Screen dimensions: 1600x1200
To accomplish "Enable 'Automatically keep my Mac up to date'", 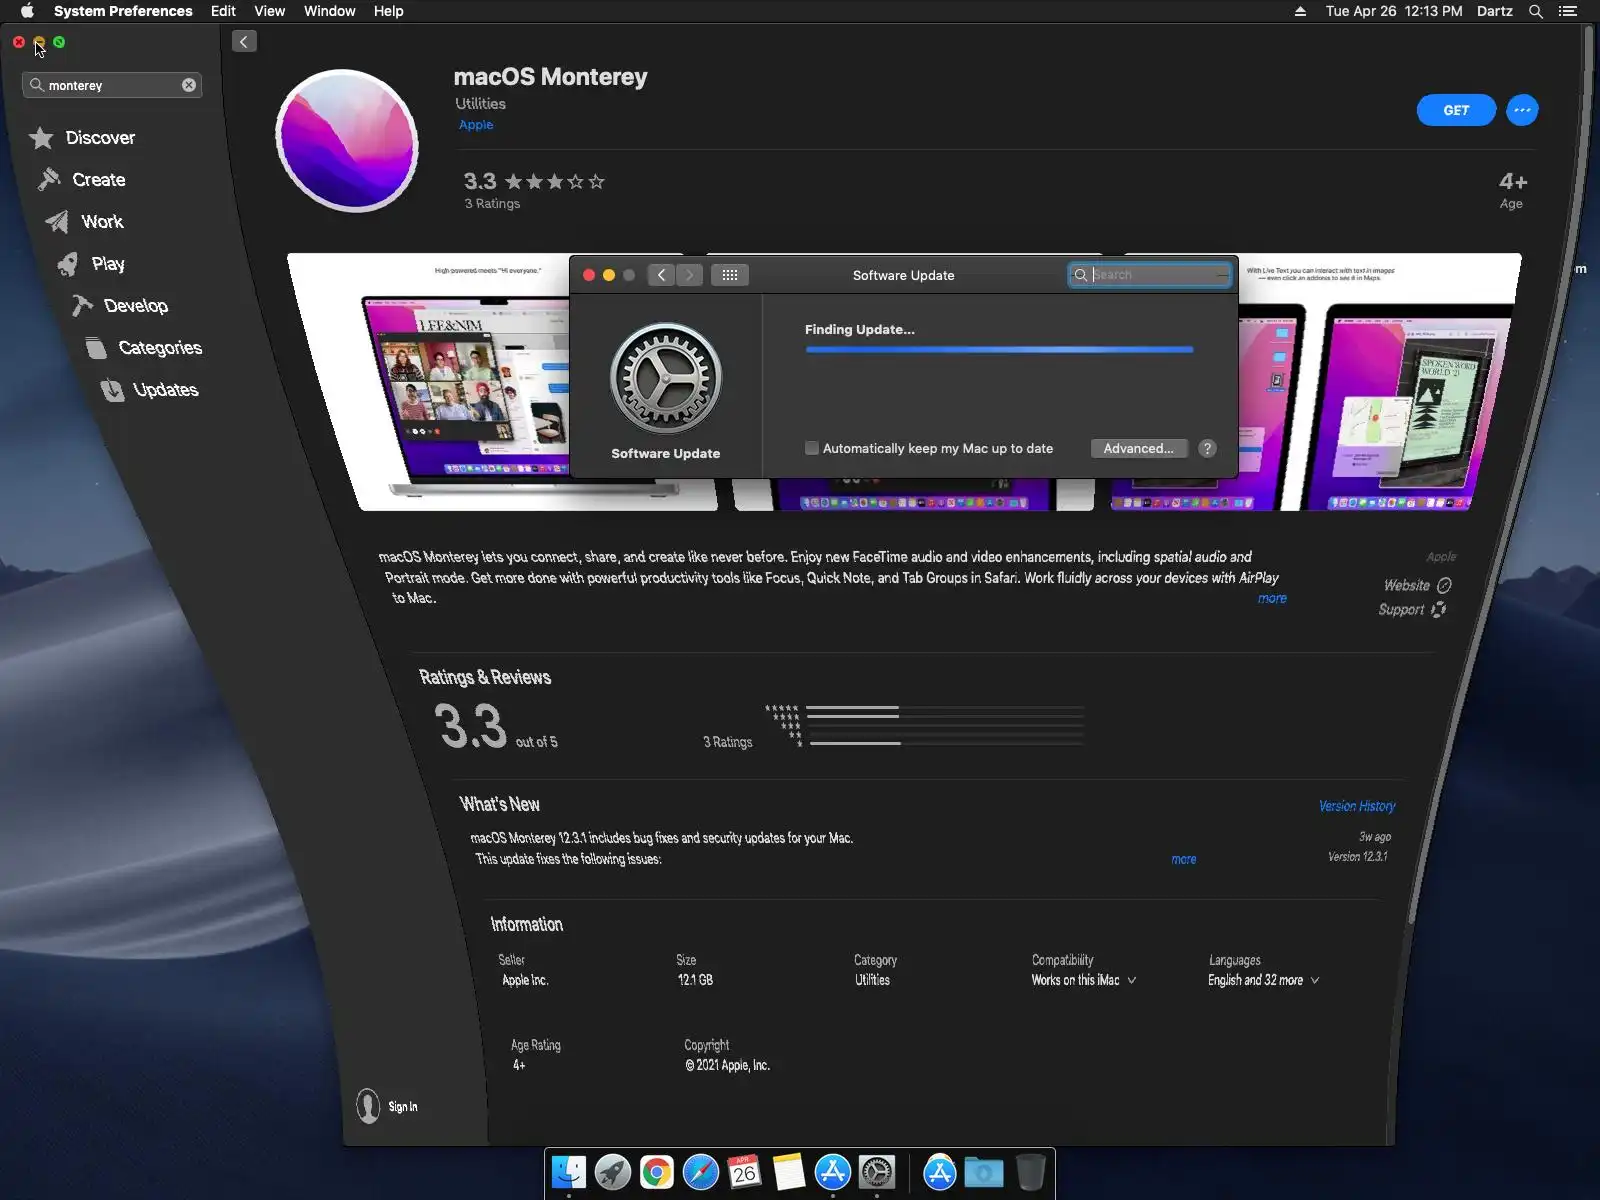I will pos(812,448).
